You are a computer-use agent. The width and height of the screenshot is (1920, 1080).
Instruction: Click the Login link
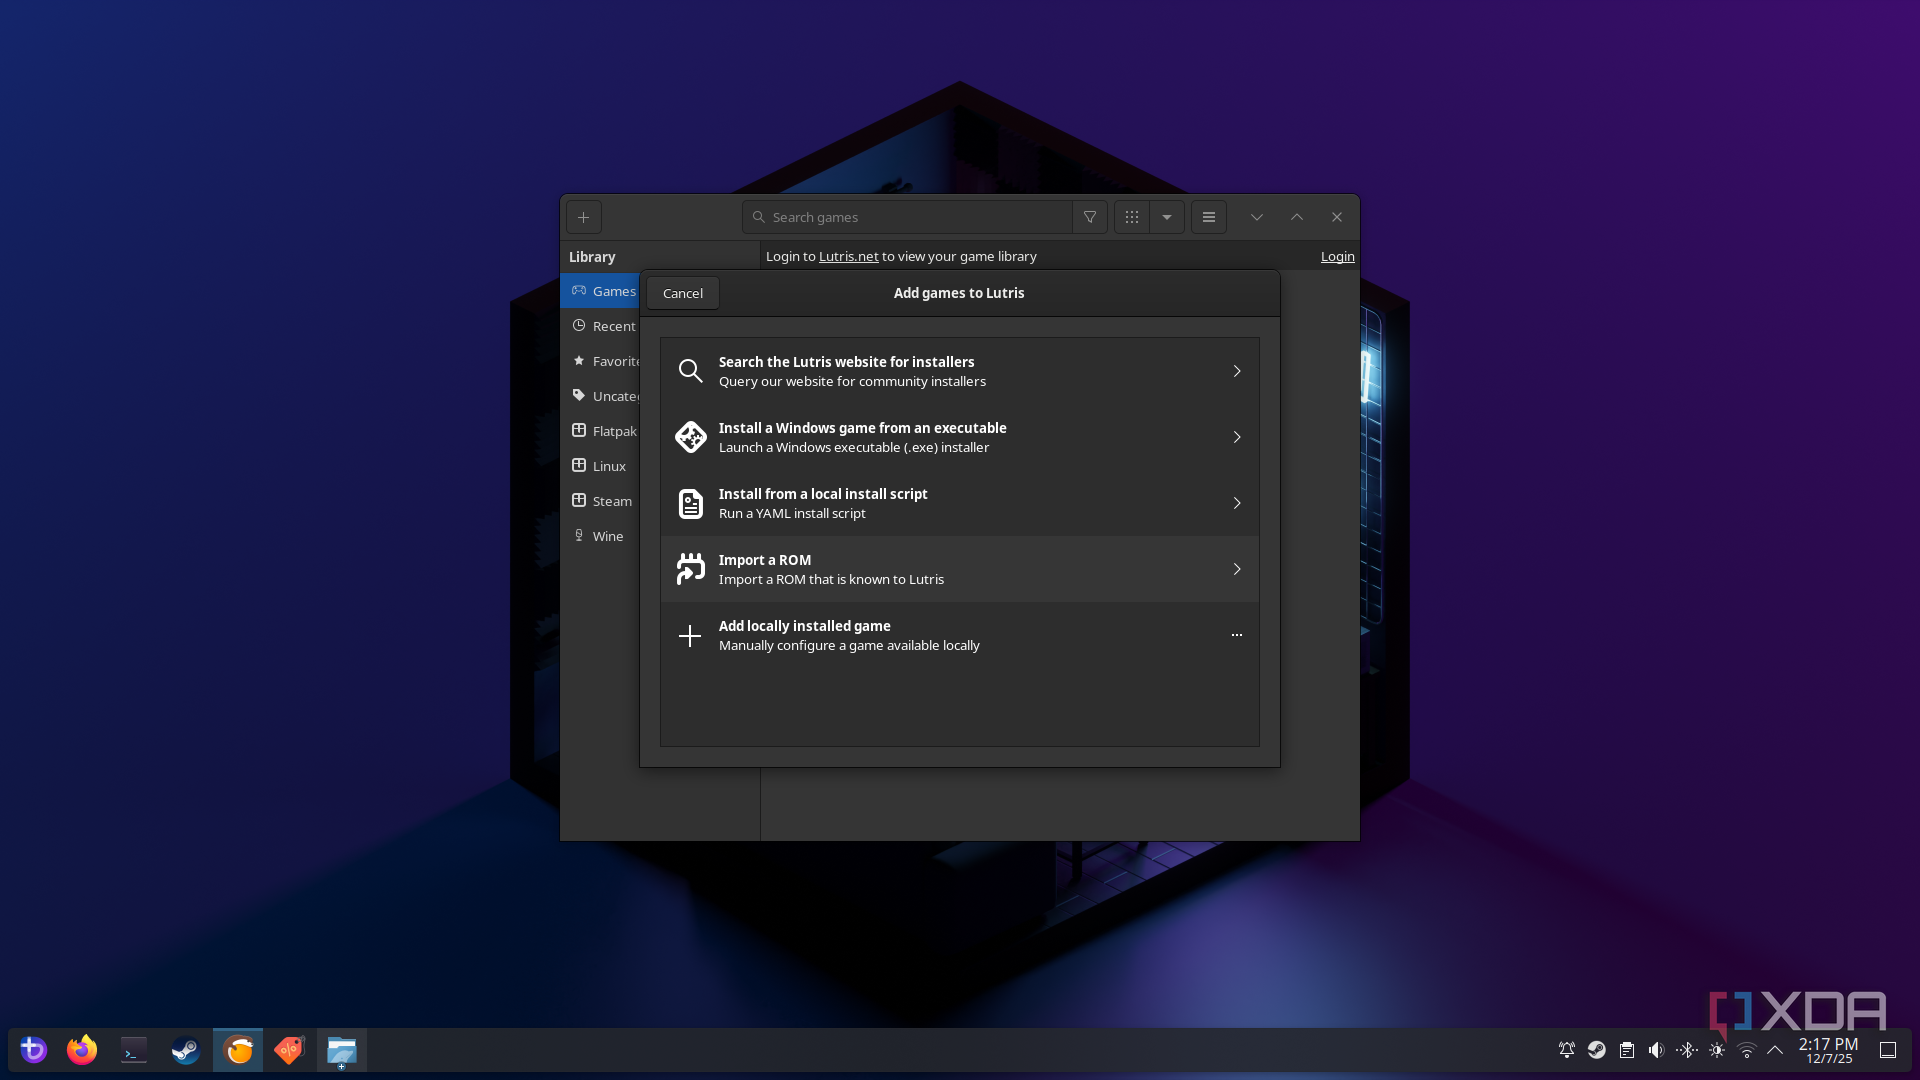(1337, 256)
